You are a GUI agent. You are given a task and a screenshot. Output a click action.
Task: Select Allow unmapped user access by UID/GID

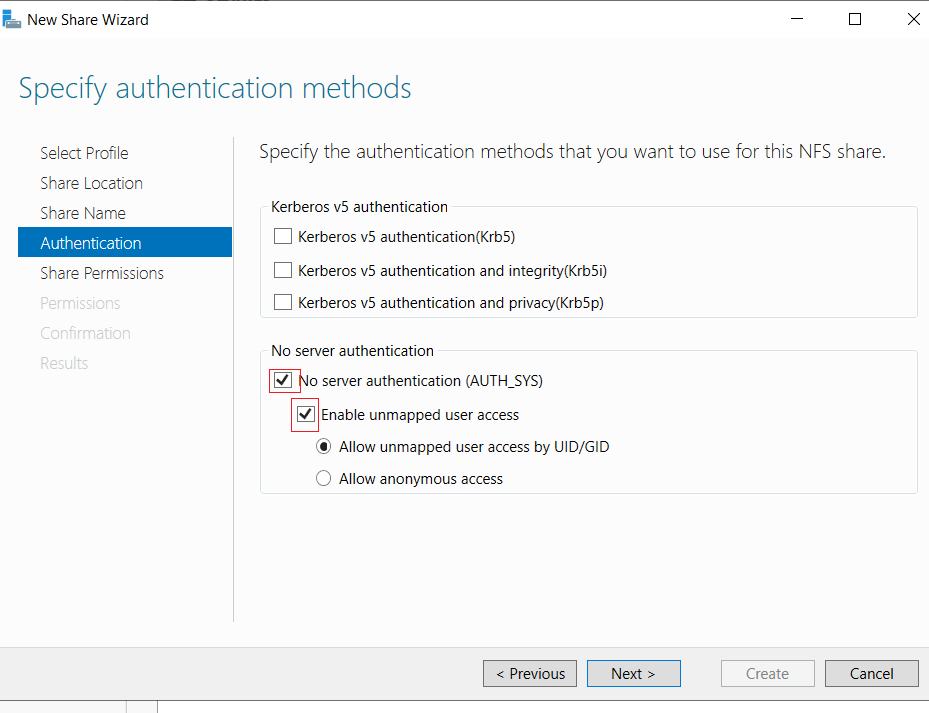pos(323,446)
